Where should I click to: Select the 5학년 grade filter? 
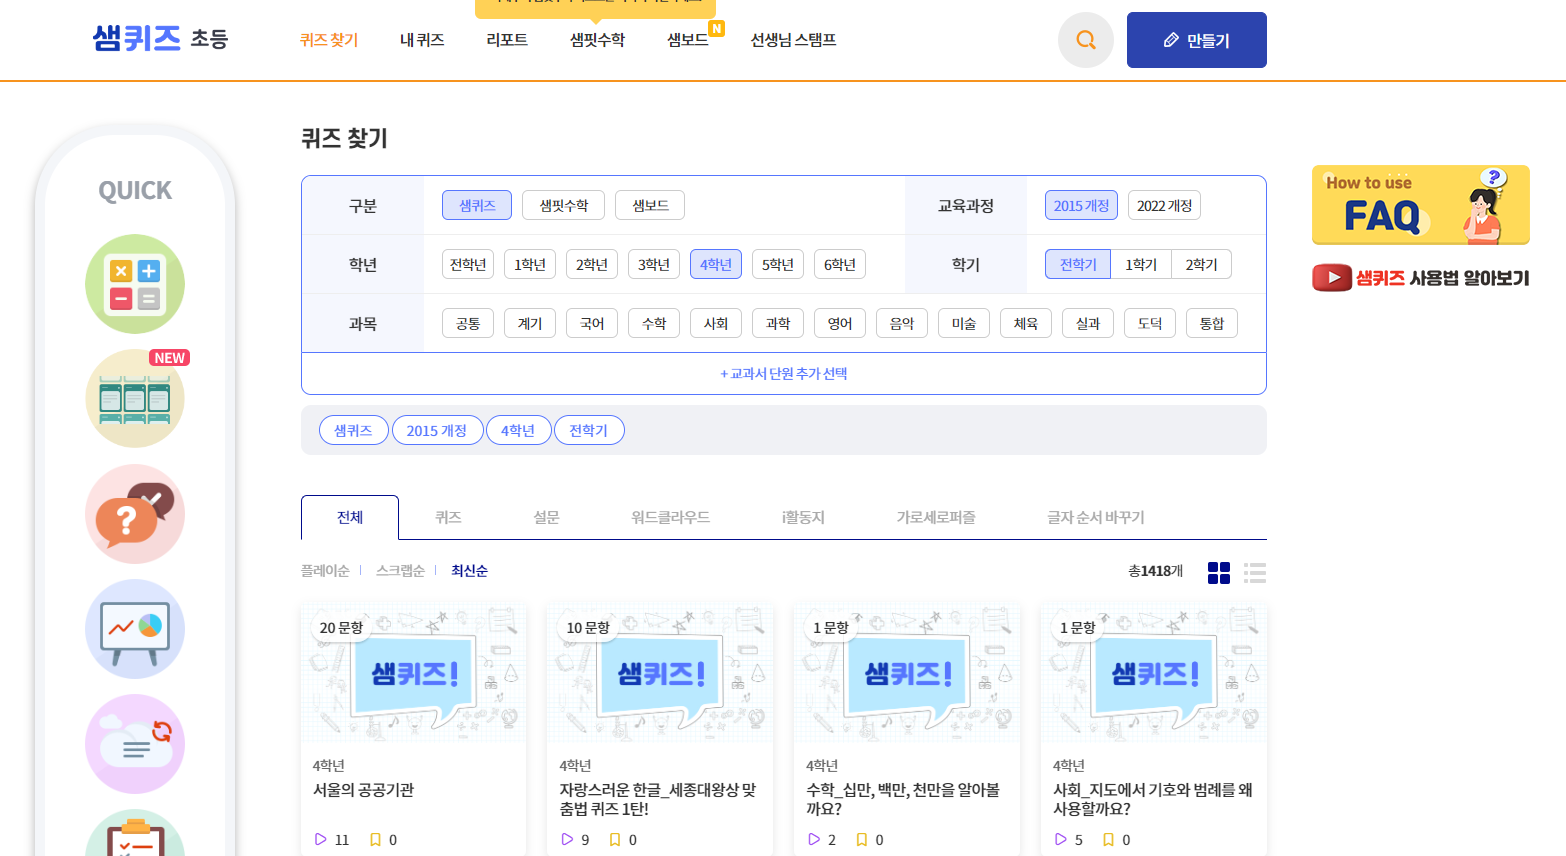777,264
